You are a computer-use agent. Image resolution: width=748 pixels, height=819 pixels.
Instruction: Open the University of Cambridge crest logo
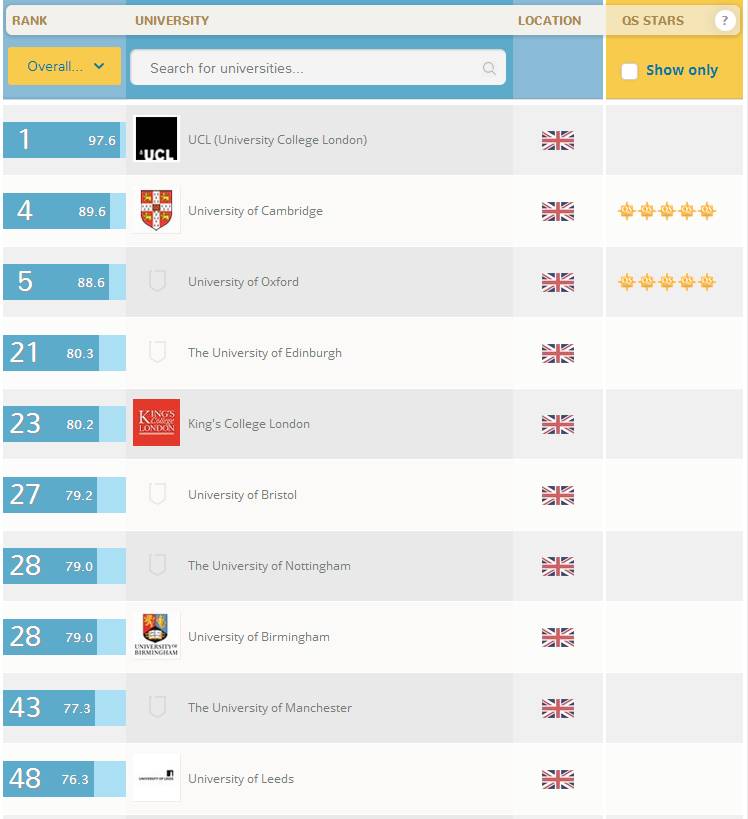(x=156, y=210)
